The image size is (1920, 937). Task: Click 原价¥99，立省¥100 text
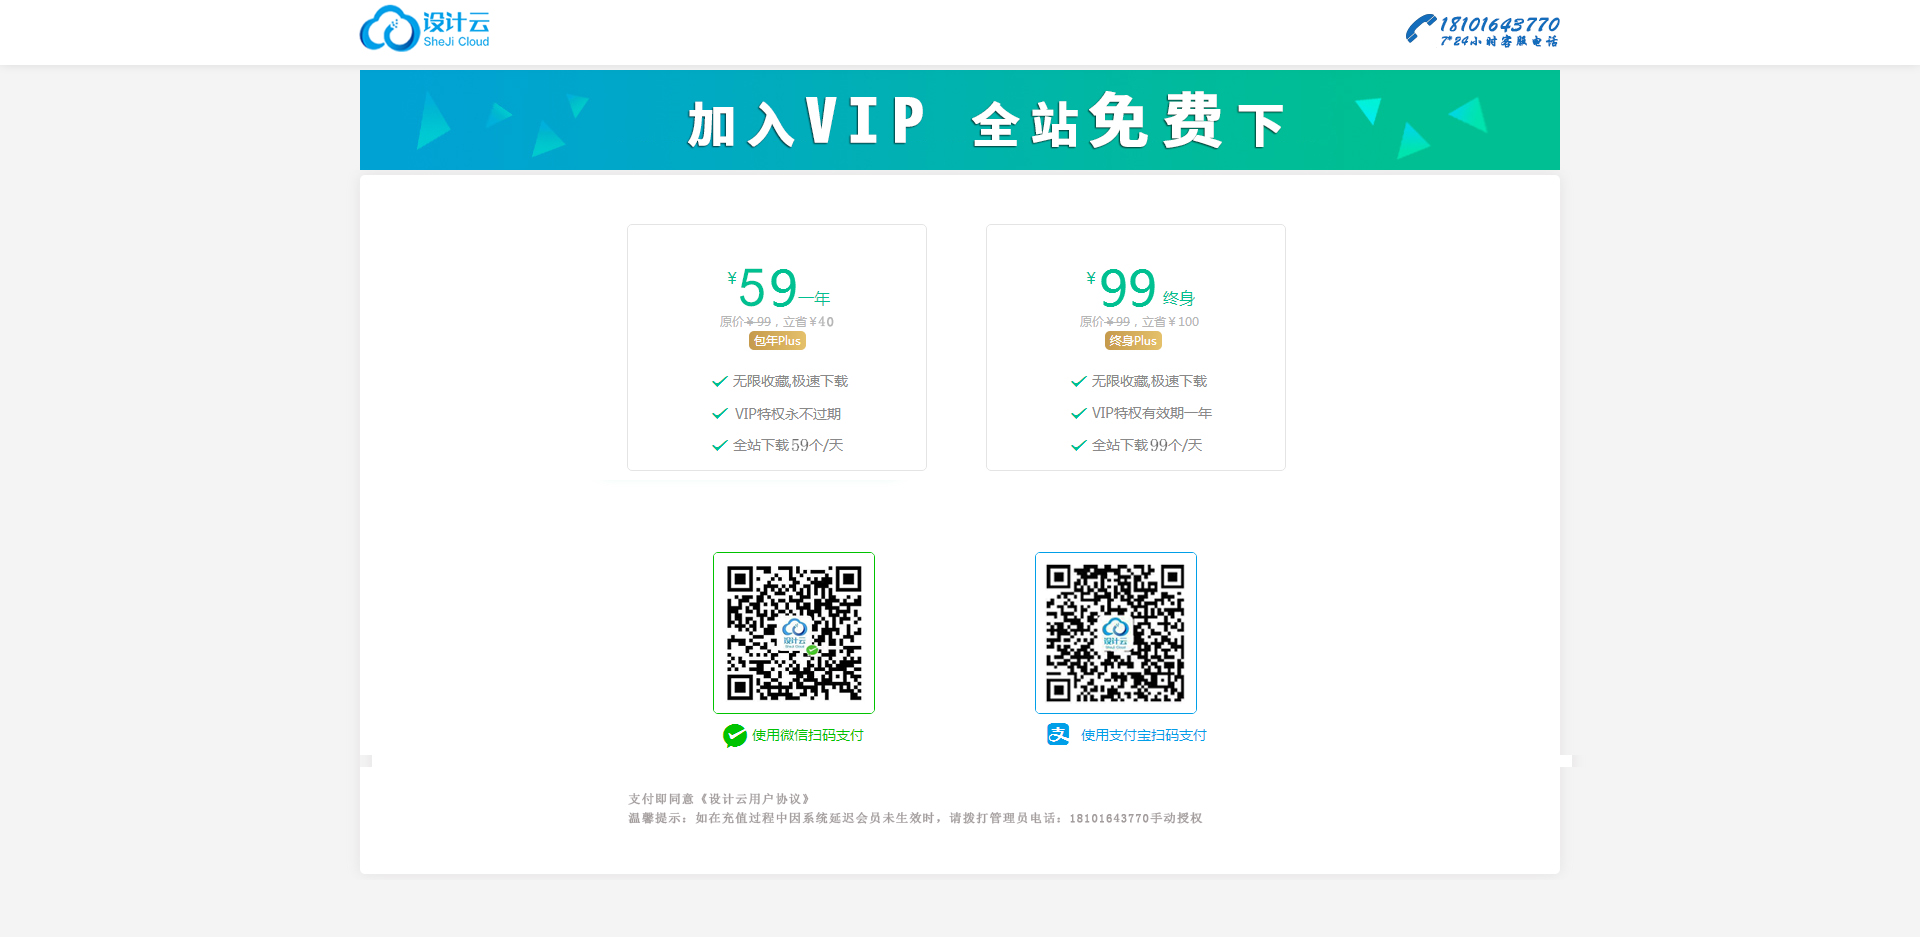pos(1139,322)
